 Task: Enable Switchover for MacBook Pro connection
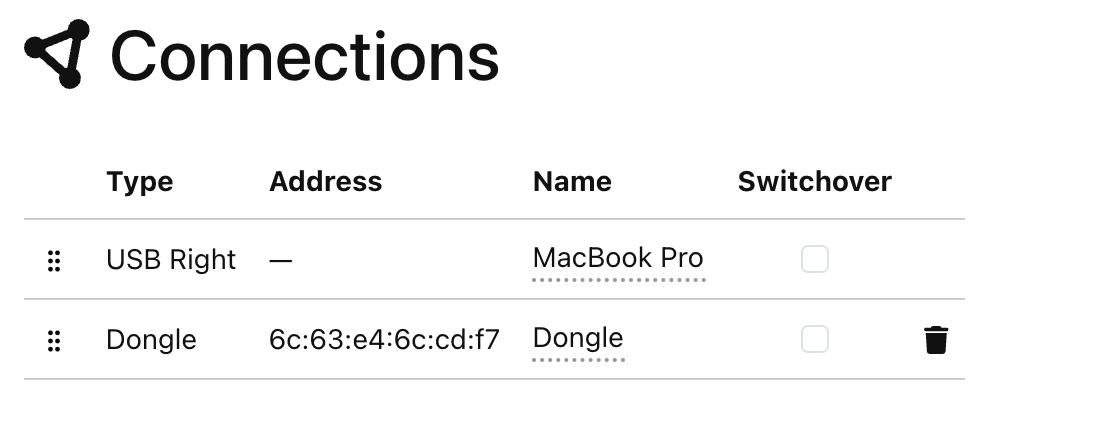point(815,260)
